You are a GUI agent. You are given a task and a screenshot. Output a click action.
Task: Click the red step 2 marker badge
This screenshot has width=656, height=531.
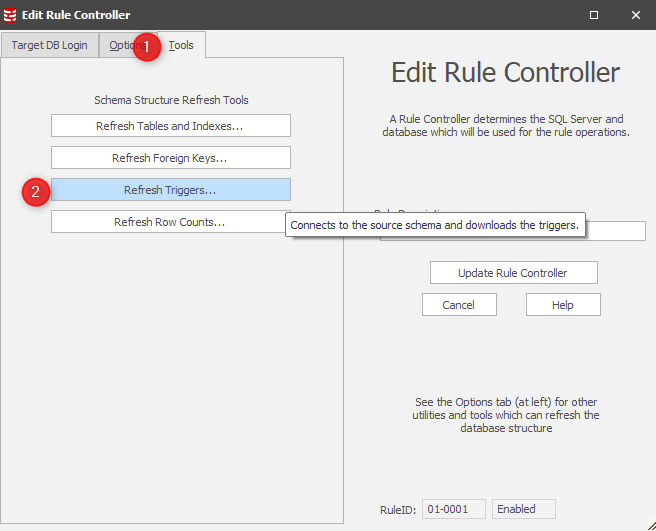35,192
